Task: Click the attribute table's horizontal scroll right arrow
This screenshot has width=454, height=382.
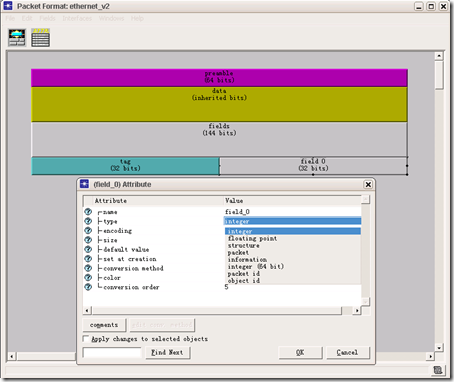Action: (x=357, y=311)
